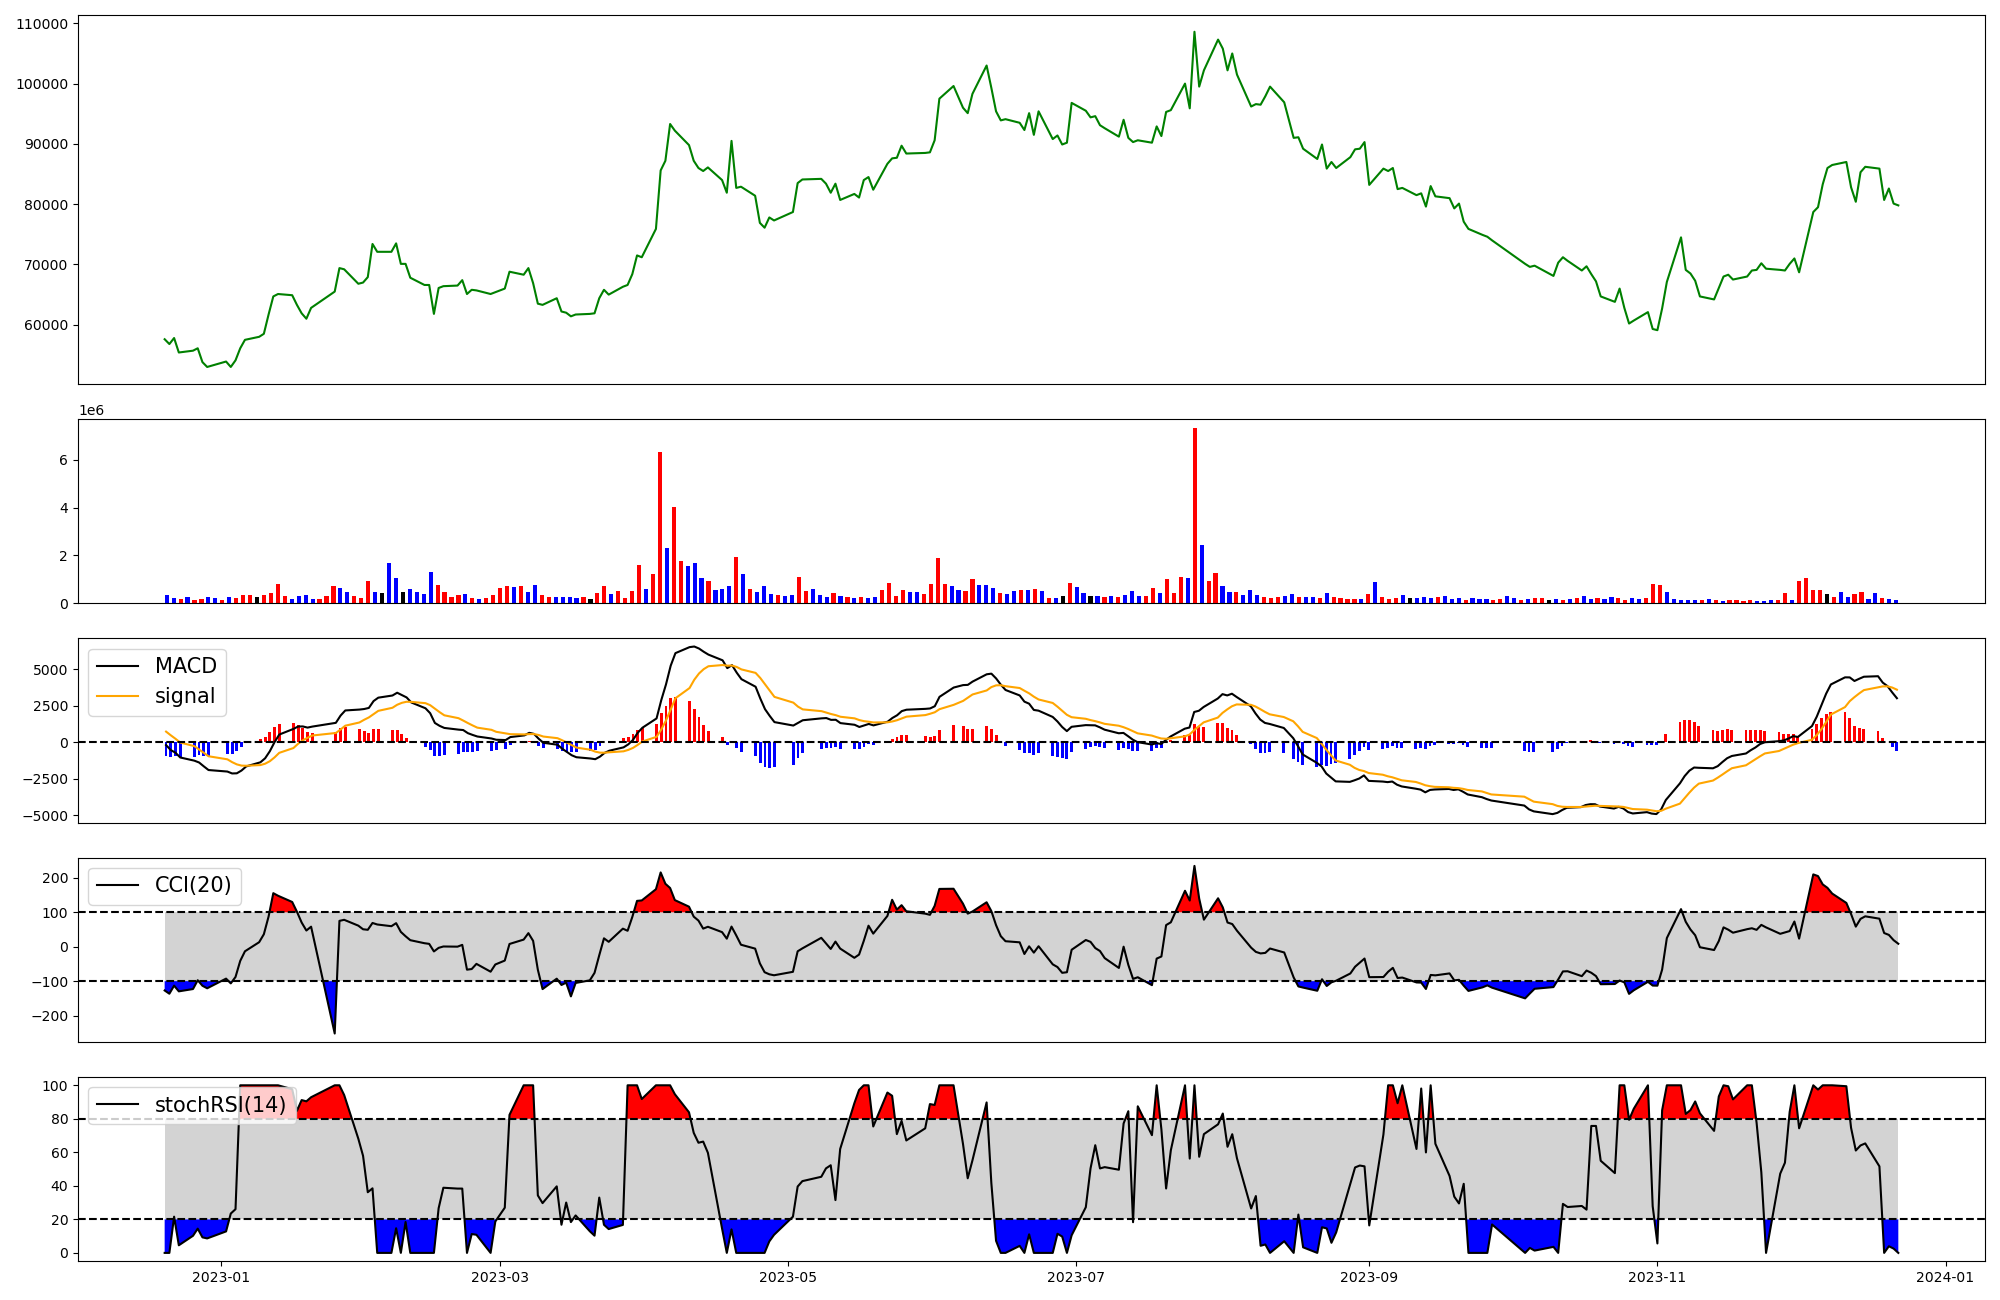Screen dimensions: 2000x1300
Task: Click the orange signal legend entry
Action: [185, 696]
